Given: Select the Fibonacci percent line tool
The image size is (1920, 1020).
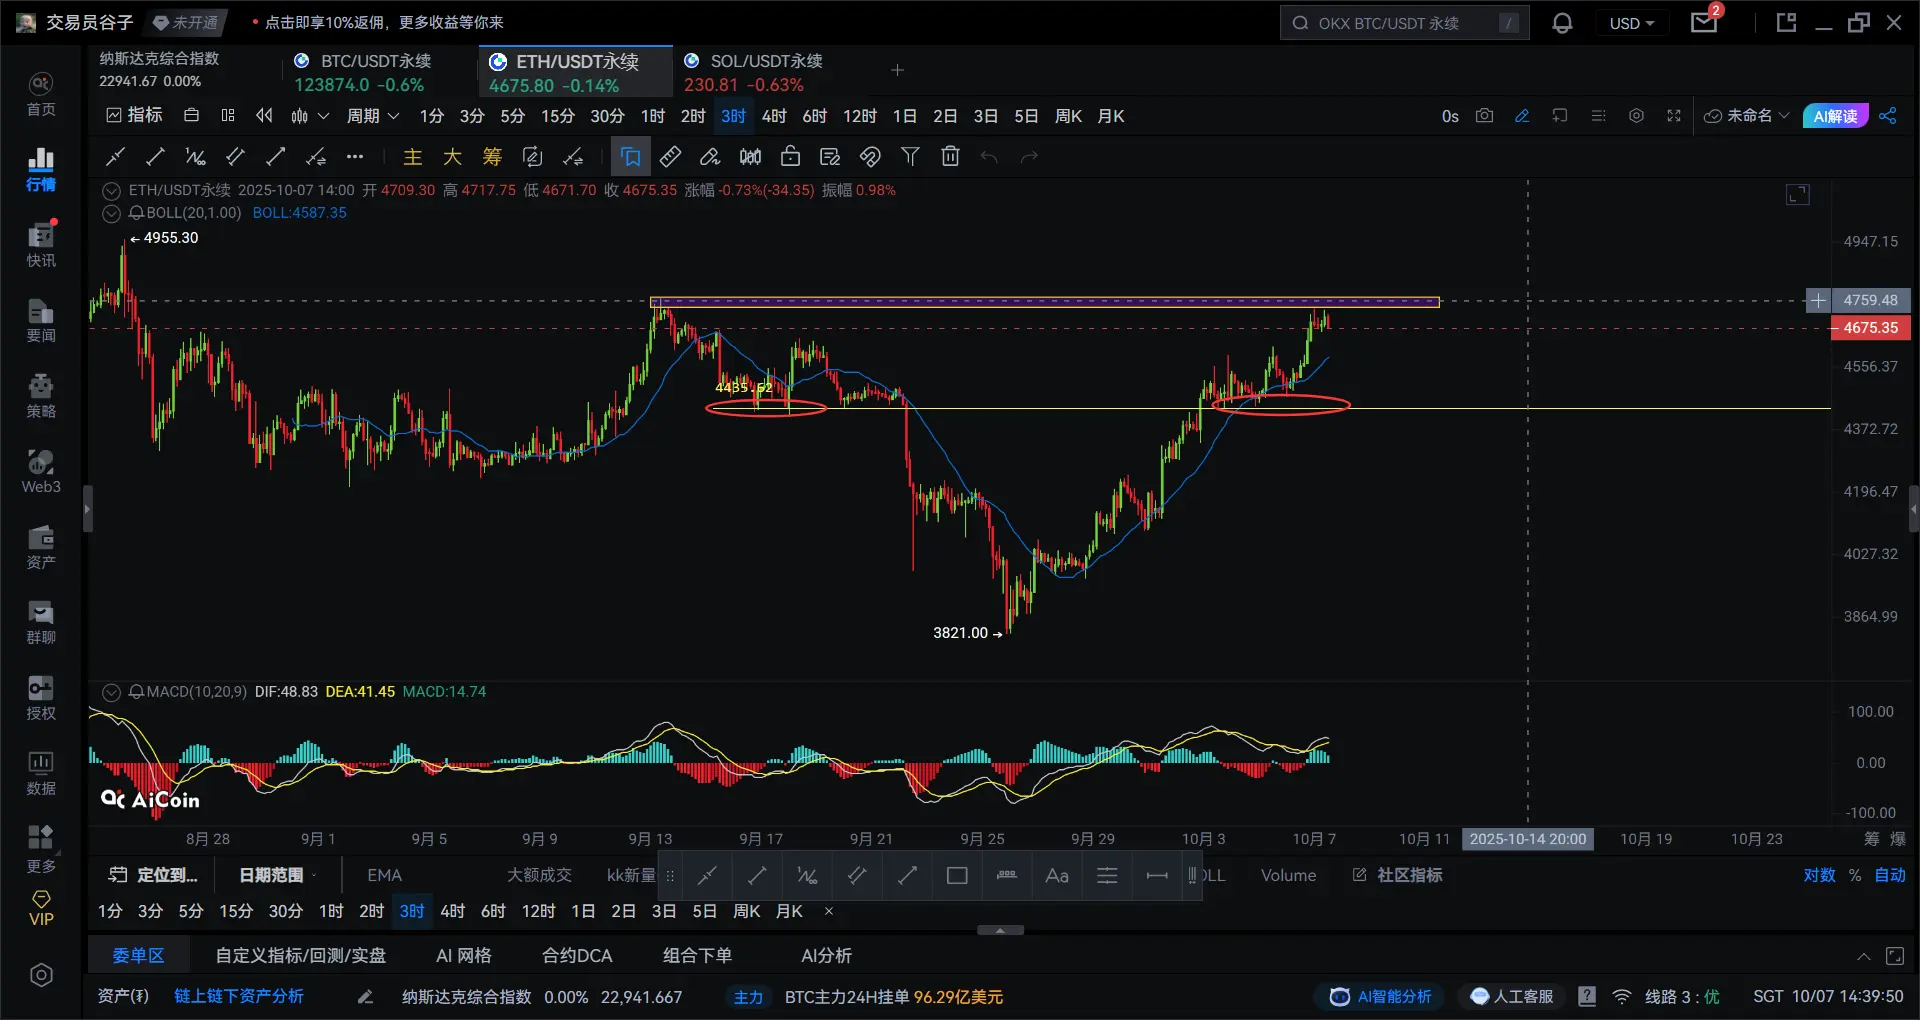Looking at the screenshot, I should (x=195, y=156).
